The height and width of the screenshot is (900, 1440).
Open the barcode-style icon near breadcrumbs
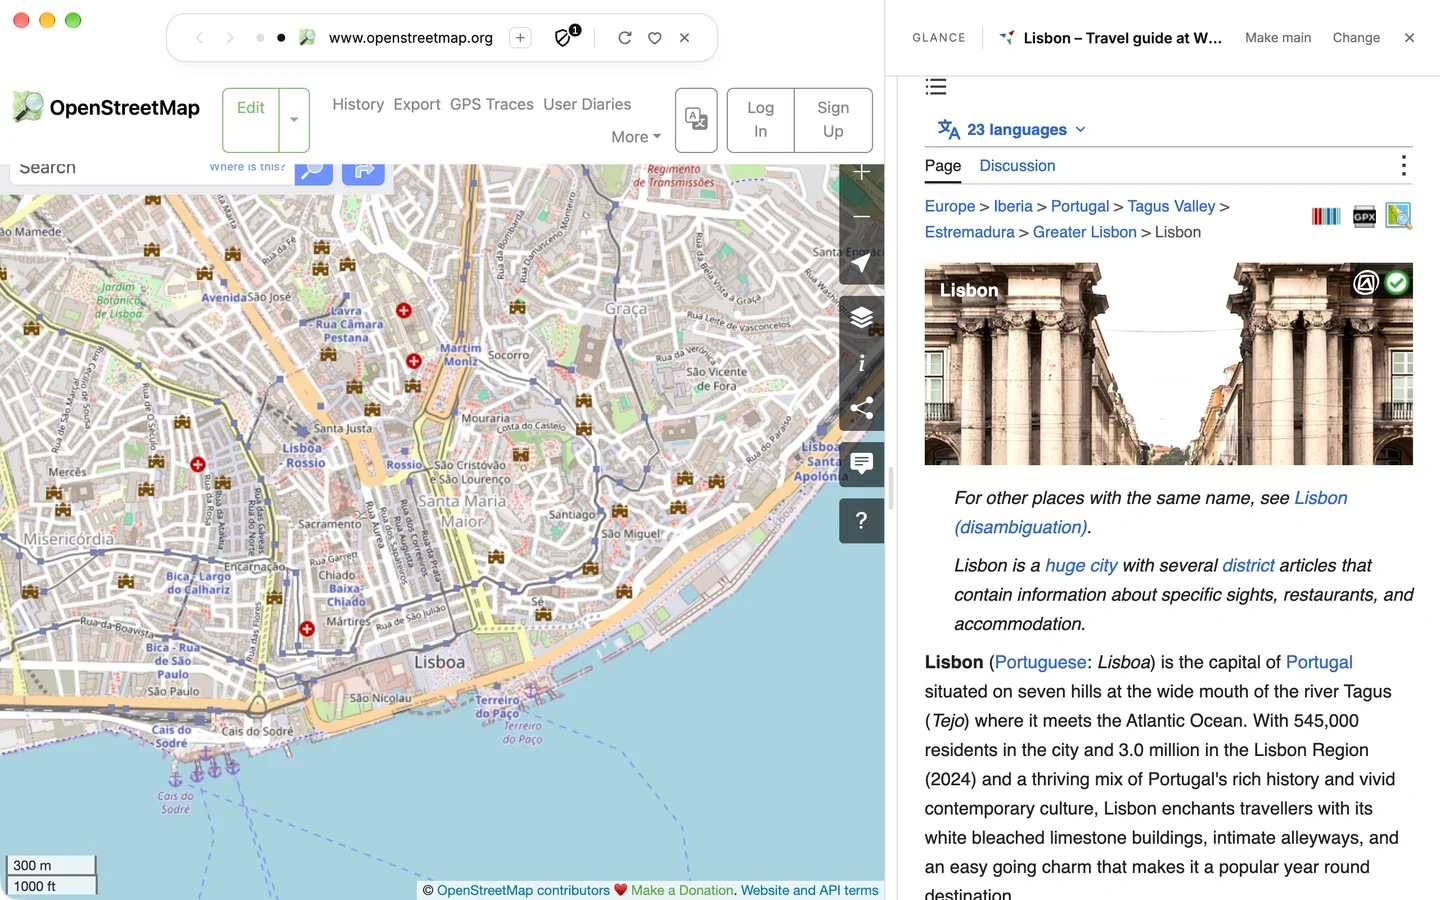click(1326, 216)
